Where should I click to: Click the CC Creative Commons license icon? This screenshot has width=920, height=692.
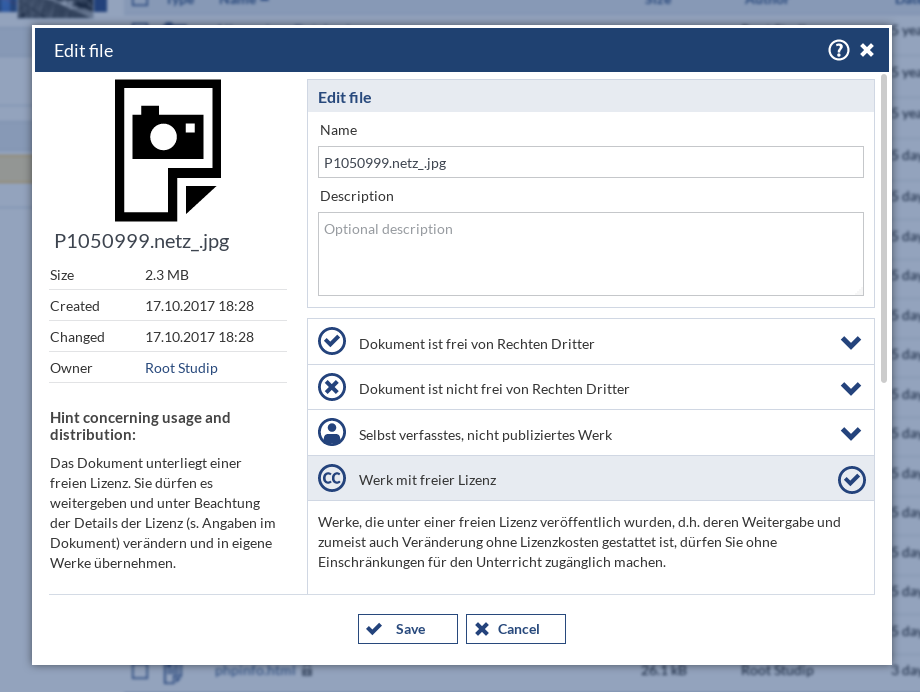pyautogui.click(x=331, y=479)
